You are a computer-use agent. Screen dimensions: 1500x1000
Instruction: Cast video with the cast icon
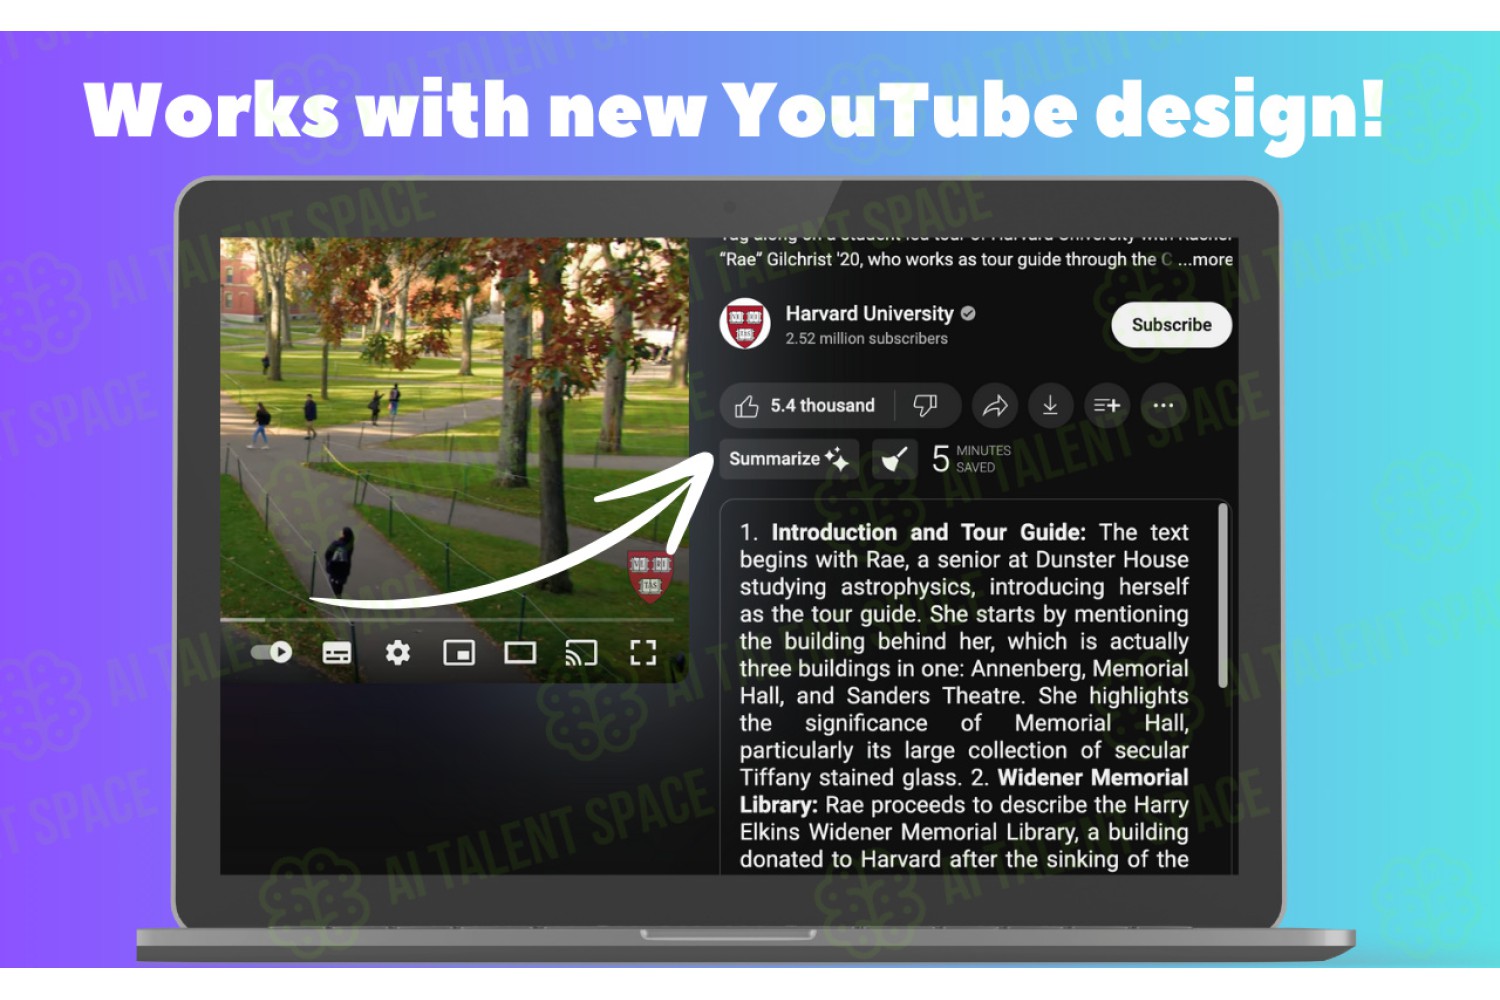coord(581,653)
